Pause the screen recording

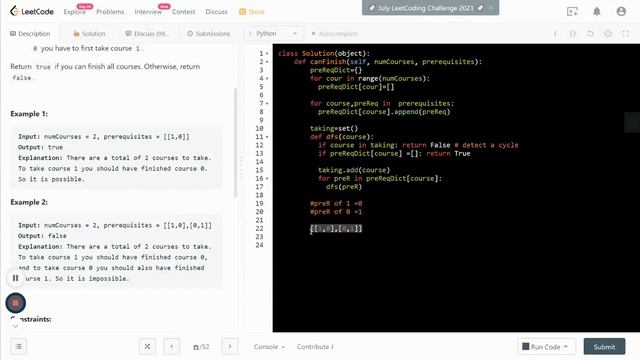click(16, 278)
